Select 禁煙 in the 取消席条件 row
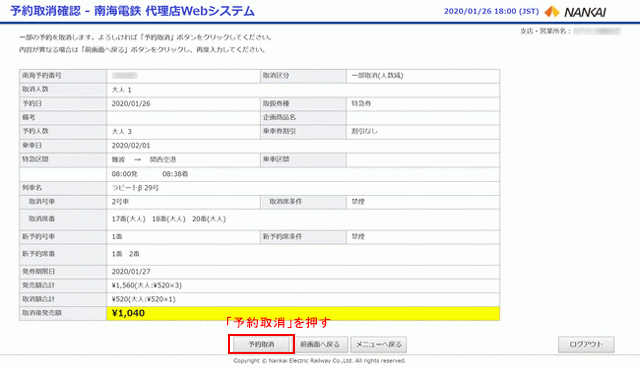The height and width of the screenshot is (370, 640). click(x=358, y=202)
